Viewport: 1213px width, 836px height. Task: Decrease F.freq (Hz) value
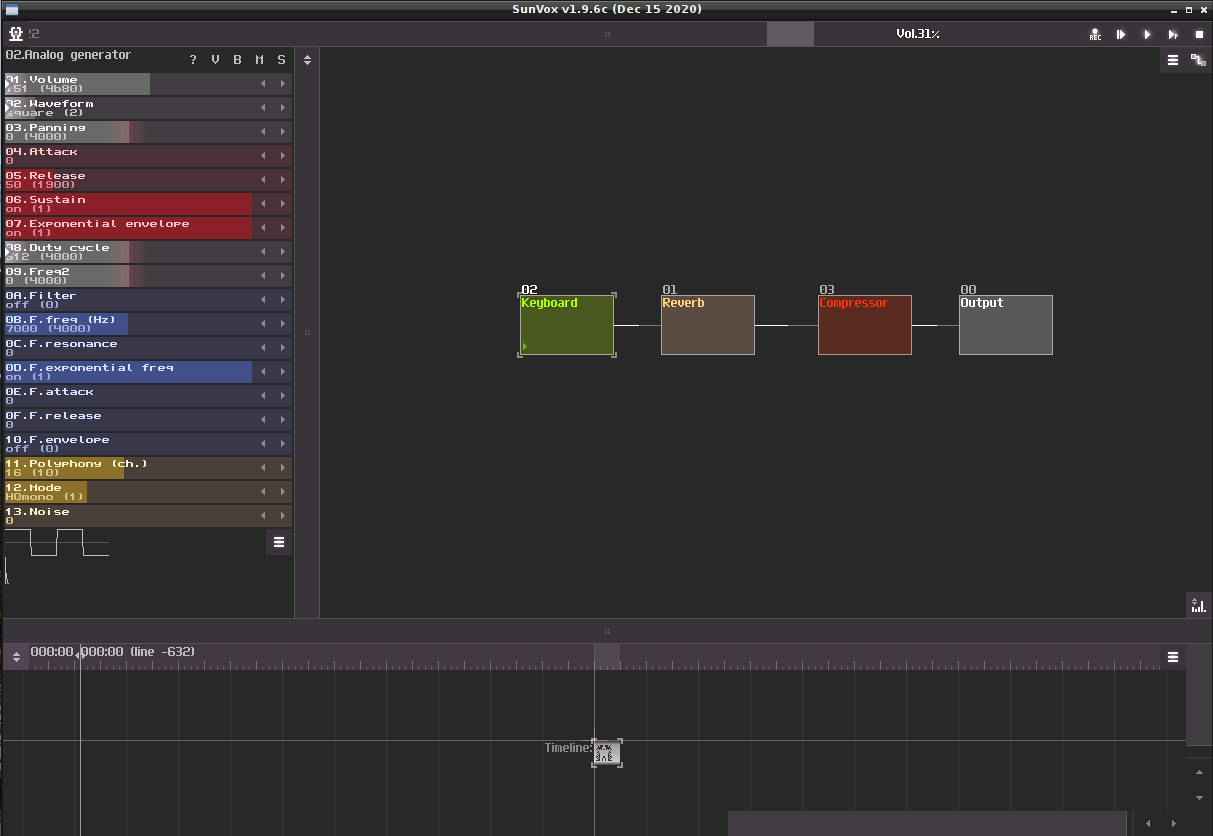pos(263,324)
